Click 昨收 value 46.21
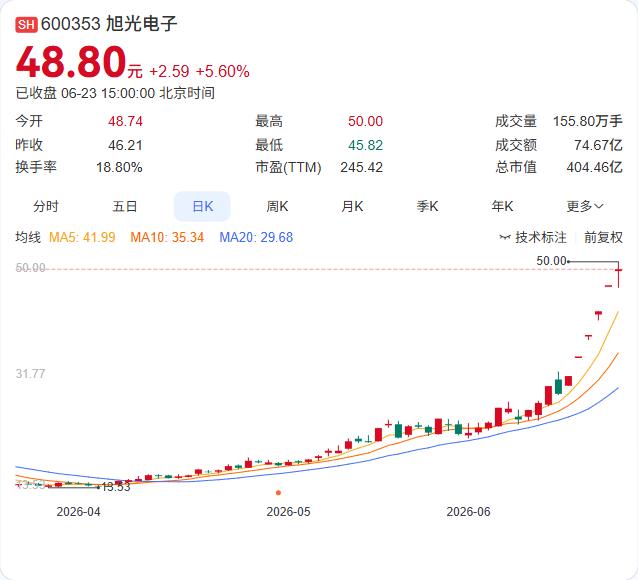 click(125, 145)
